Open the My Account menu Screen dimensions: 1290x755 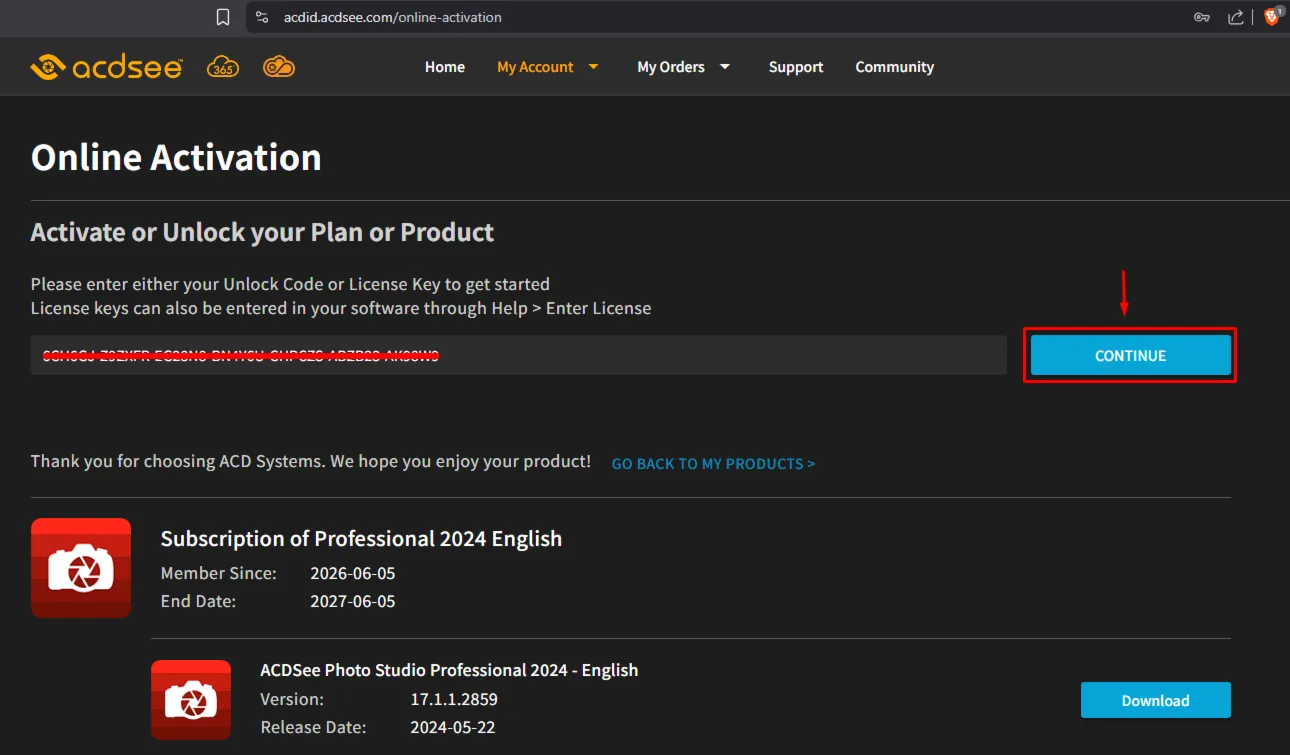point(535,67)
